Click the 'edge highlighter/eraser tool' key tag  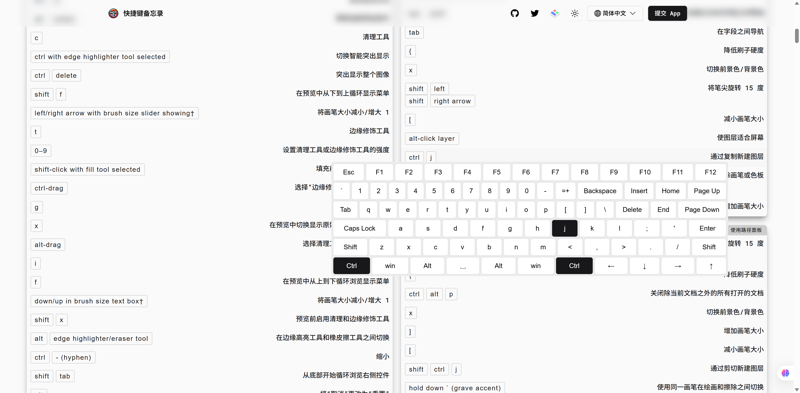pyautogui.click(x=101, y=338)
